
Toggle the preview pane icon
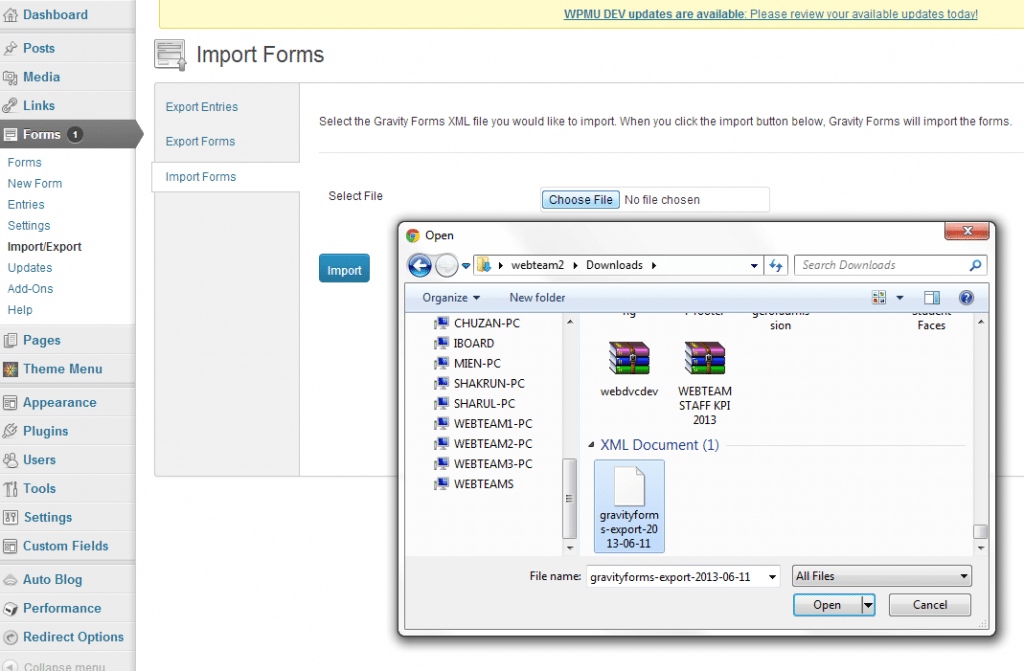coord(932,298)
